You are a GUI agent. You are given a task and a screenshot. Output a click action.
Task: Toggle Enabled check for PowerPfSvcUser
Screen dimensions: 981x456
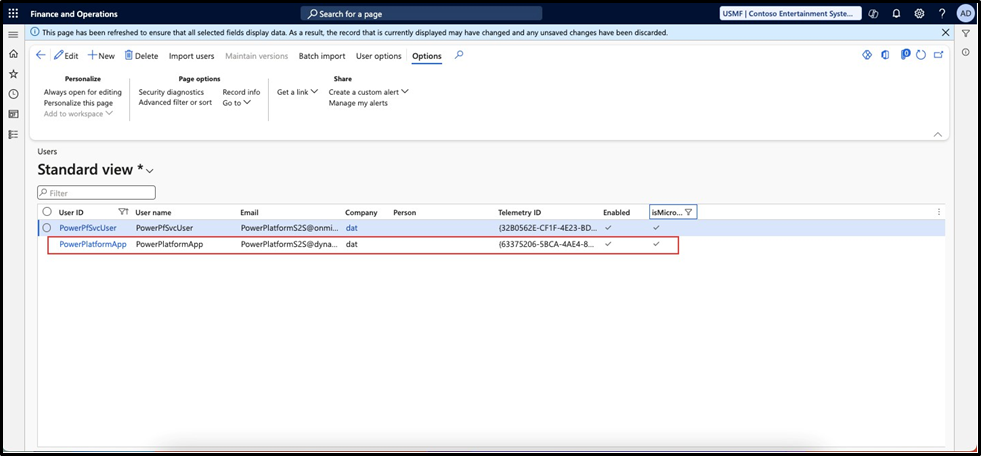coord(608,228)
